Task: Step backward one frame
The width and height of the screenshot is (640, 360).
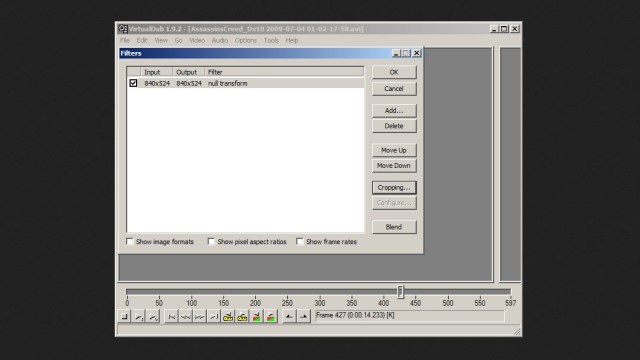Action: tap(185, 317)
